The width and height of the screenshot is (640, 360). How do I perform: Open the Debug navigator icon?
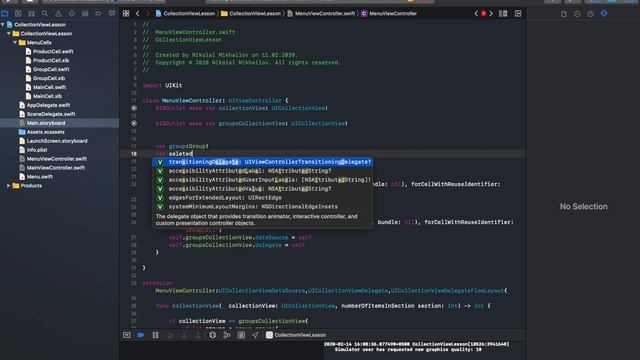[x=85, y=13]
